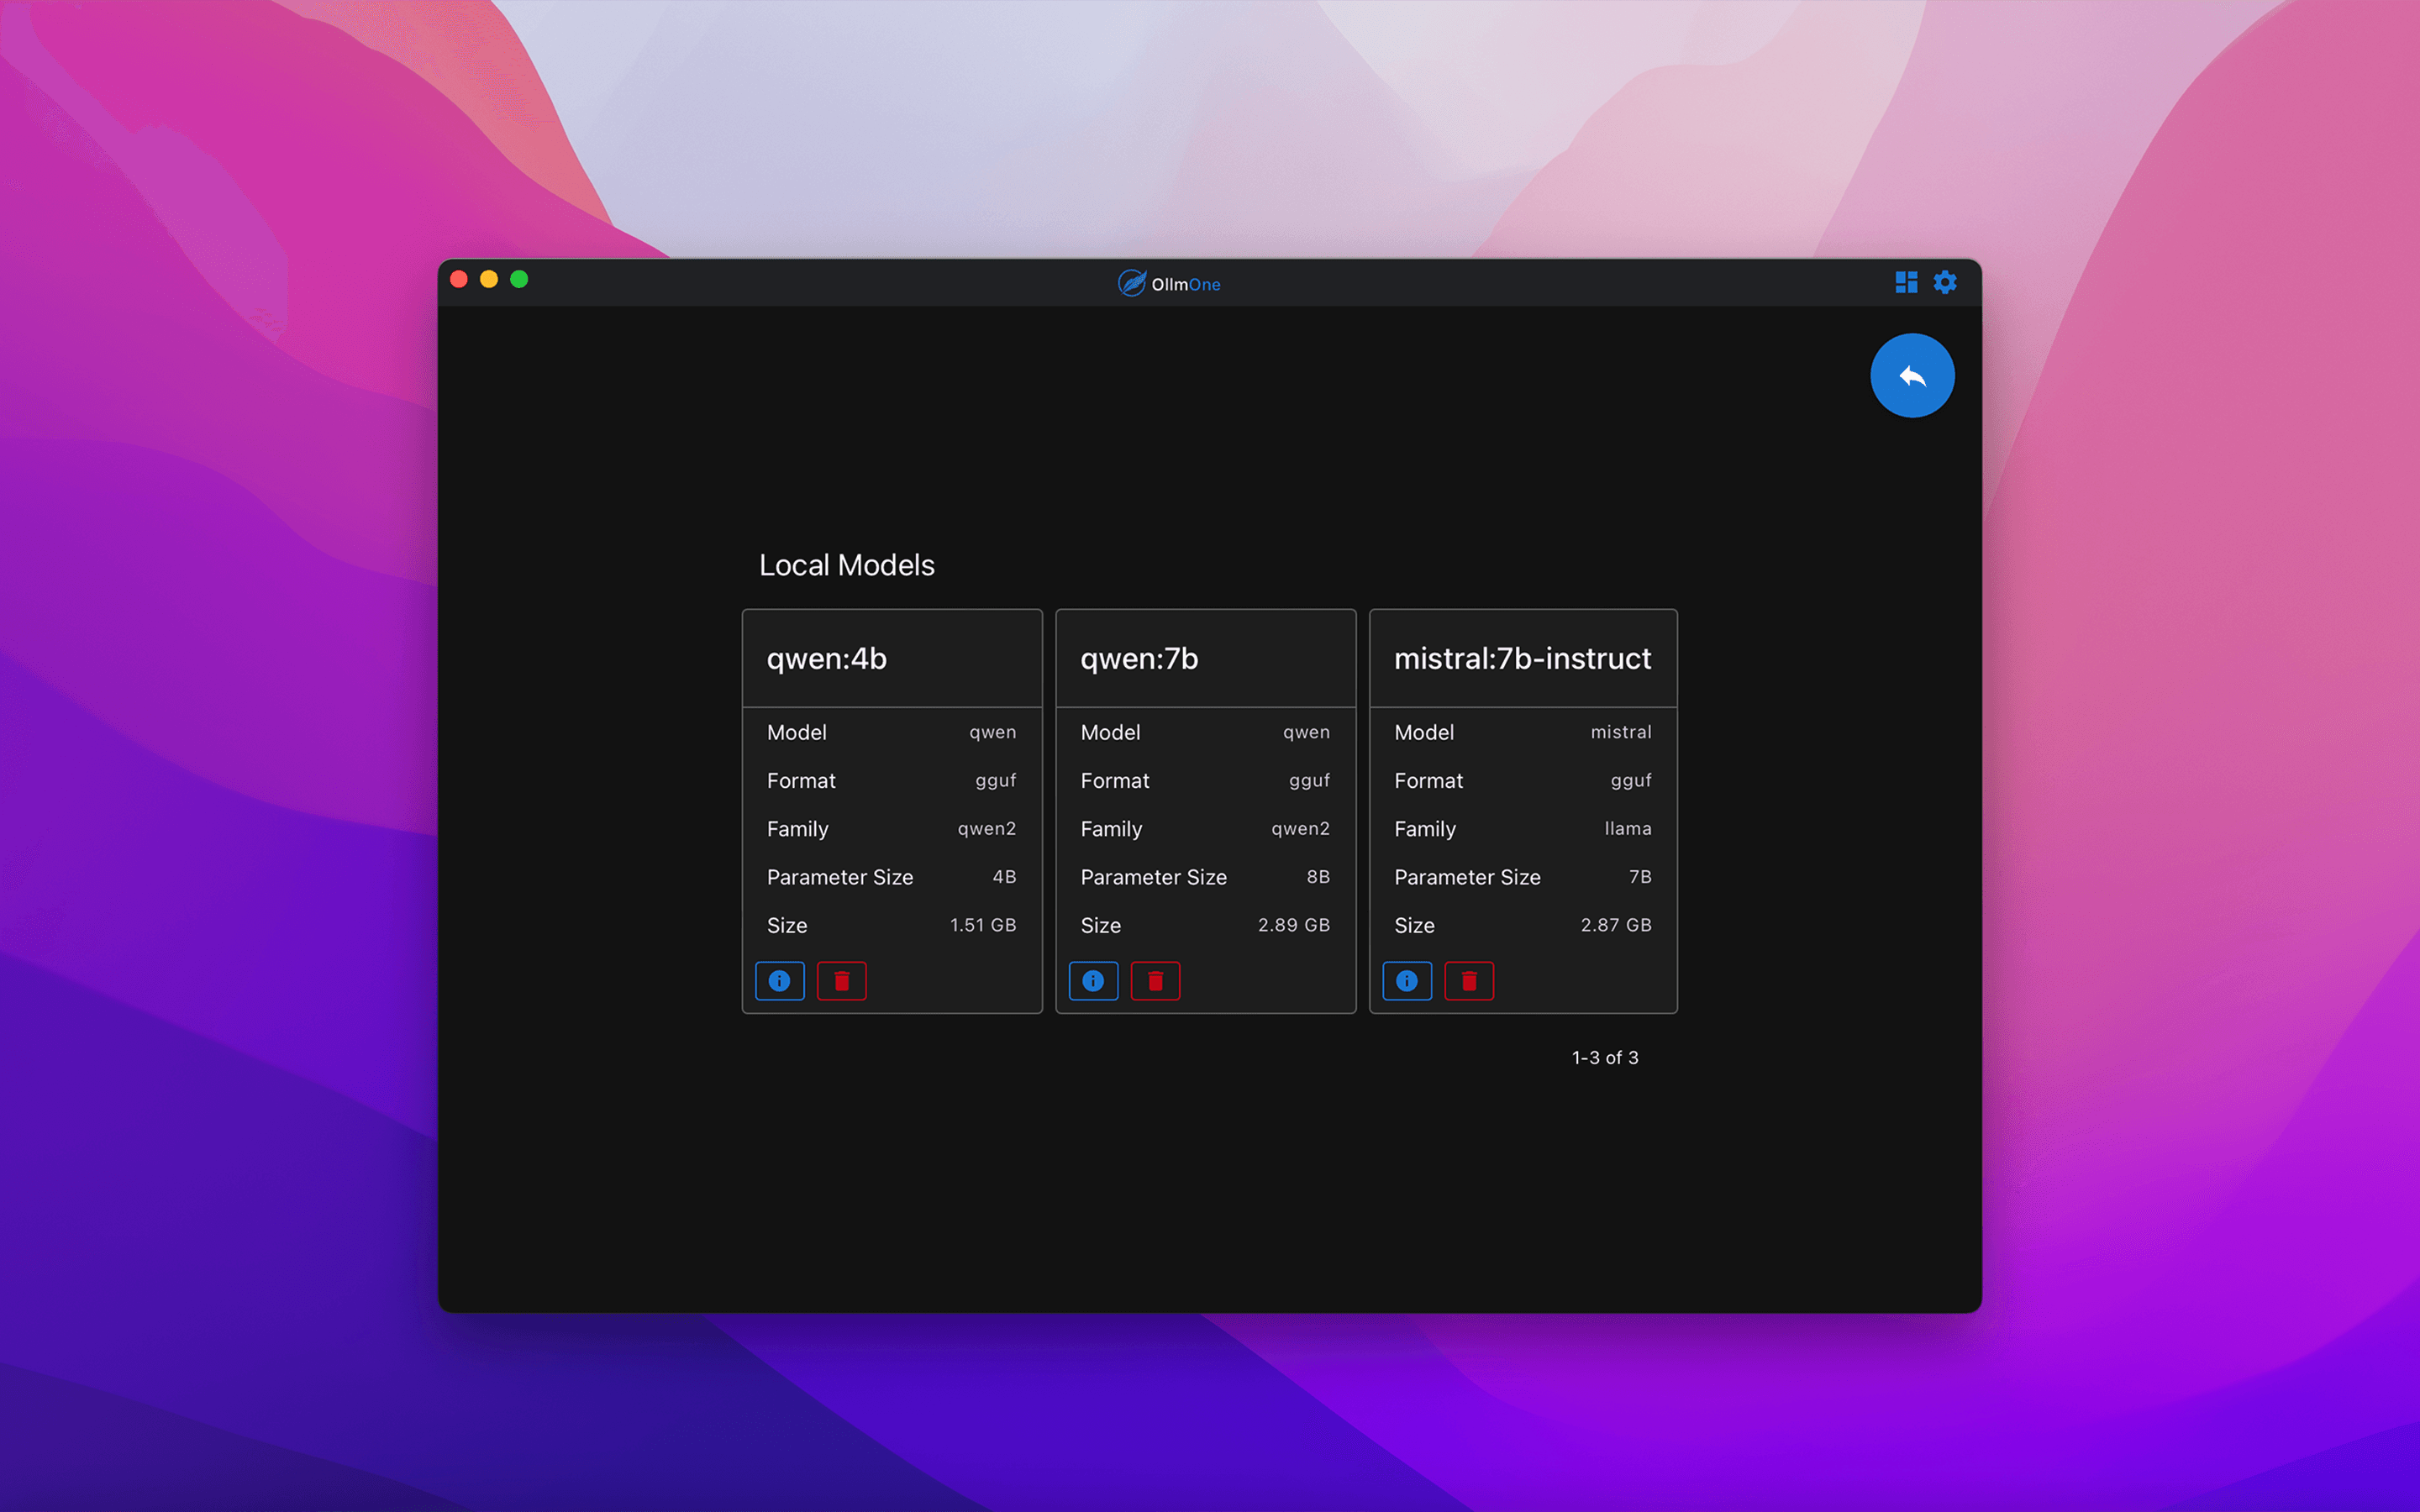Click the 2.87 GB size value
This screenshot has height=1512, width=2420.
pyautogui.click(x=1616, y=925)
